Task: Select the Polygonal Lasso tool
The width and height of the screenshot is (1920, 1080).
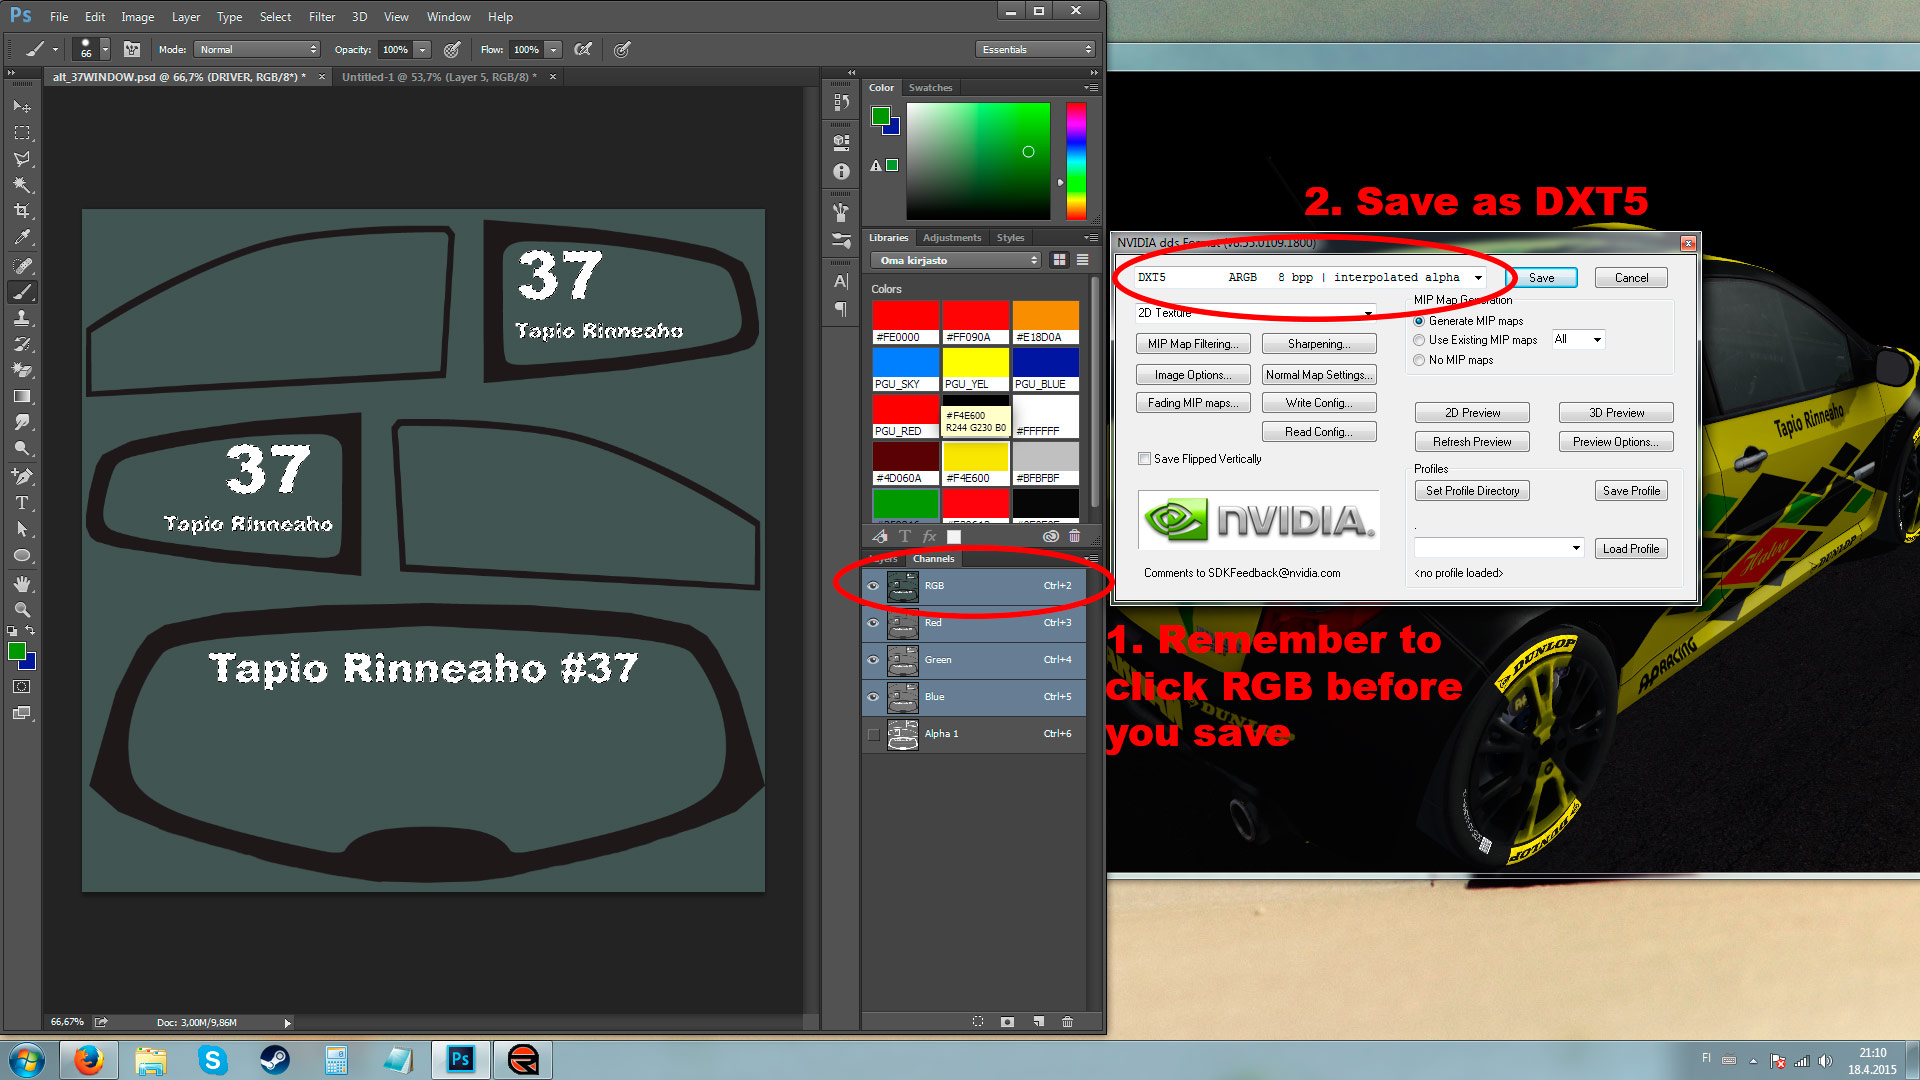Action: click(22, 159)
